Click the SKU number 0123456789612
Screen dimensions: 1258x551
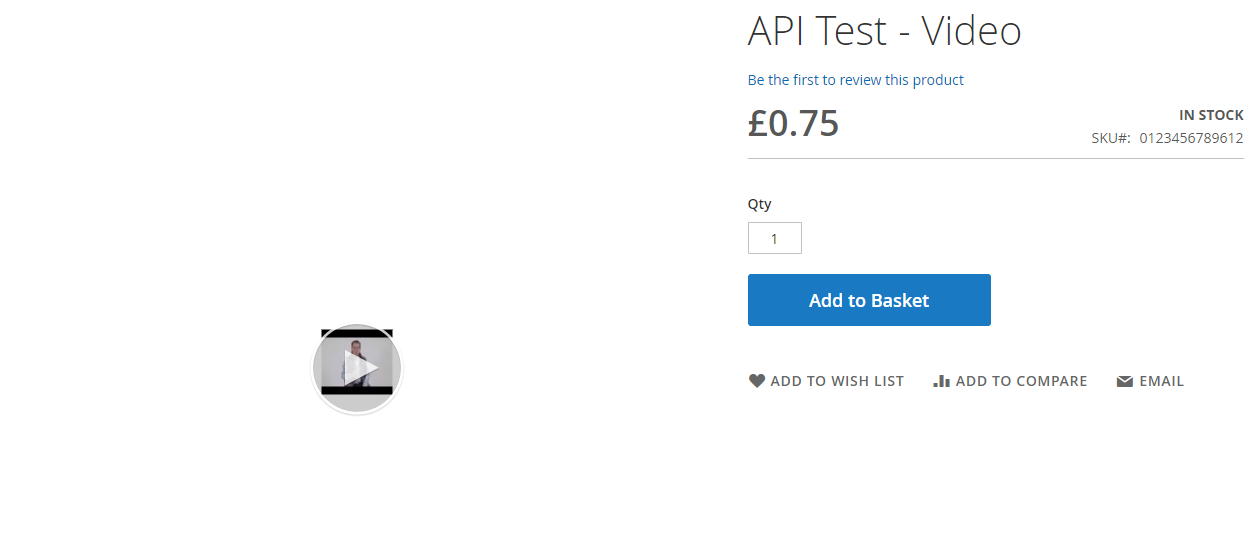tap(1192, 138)
